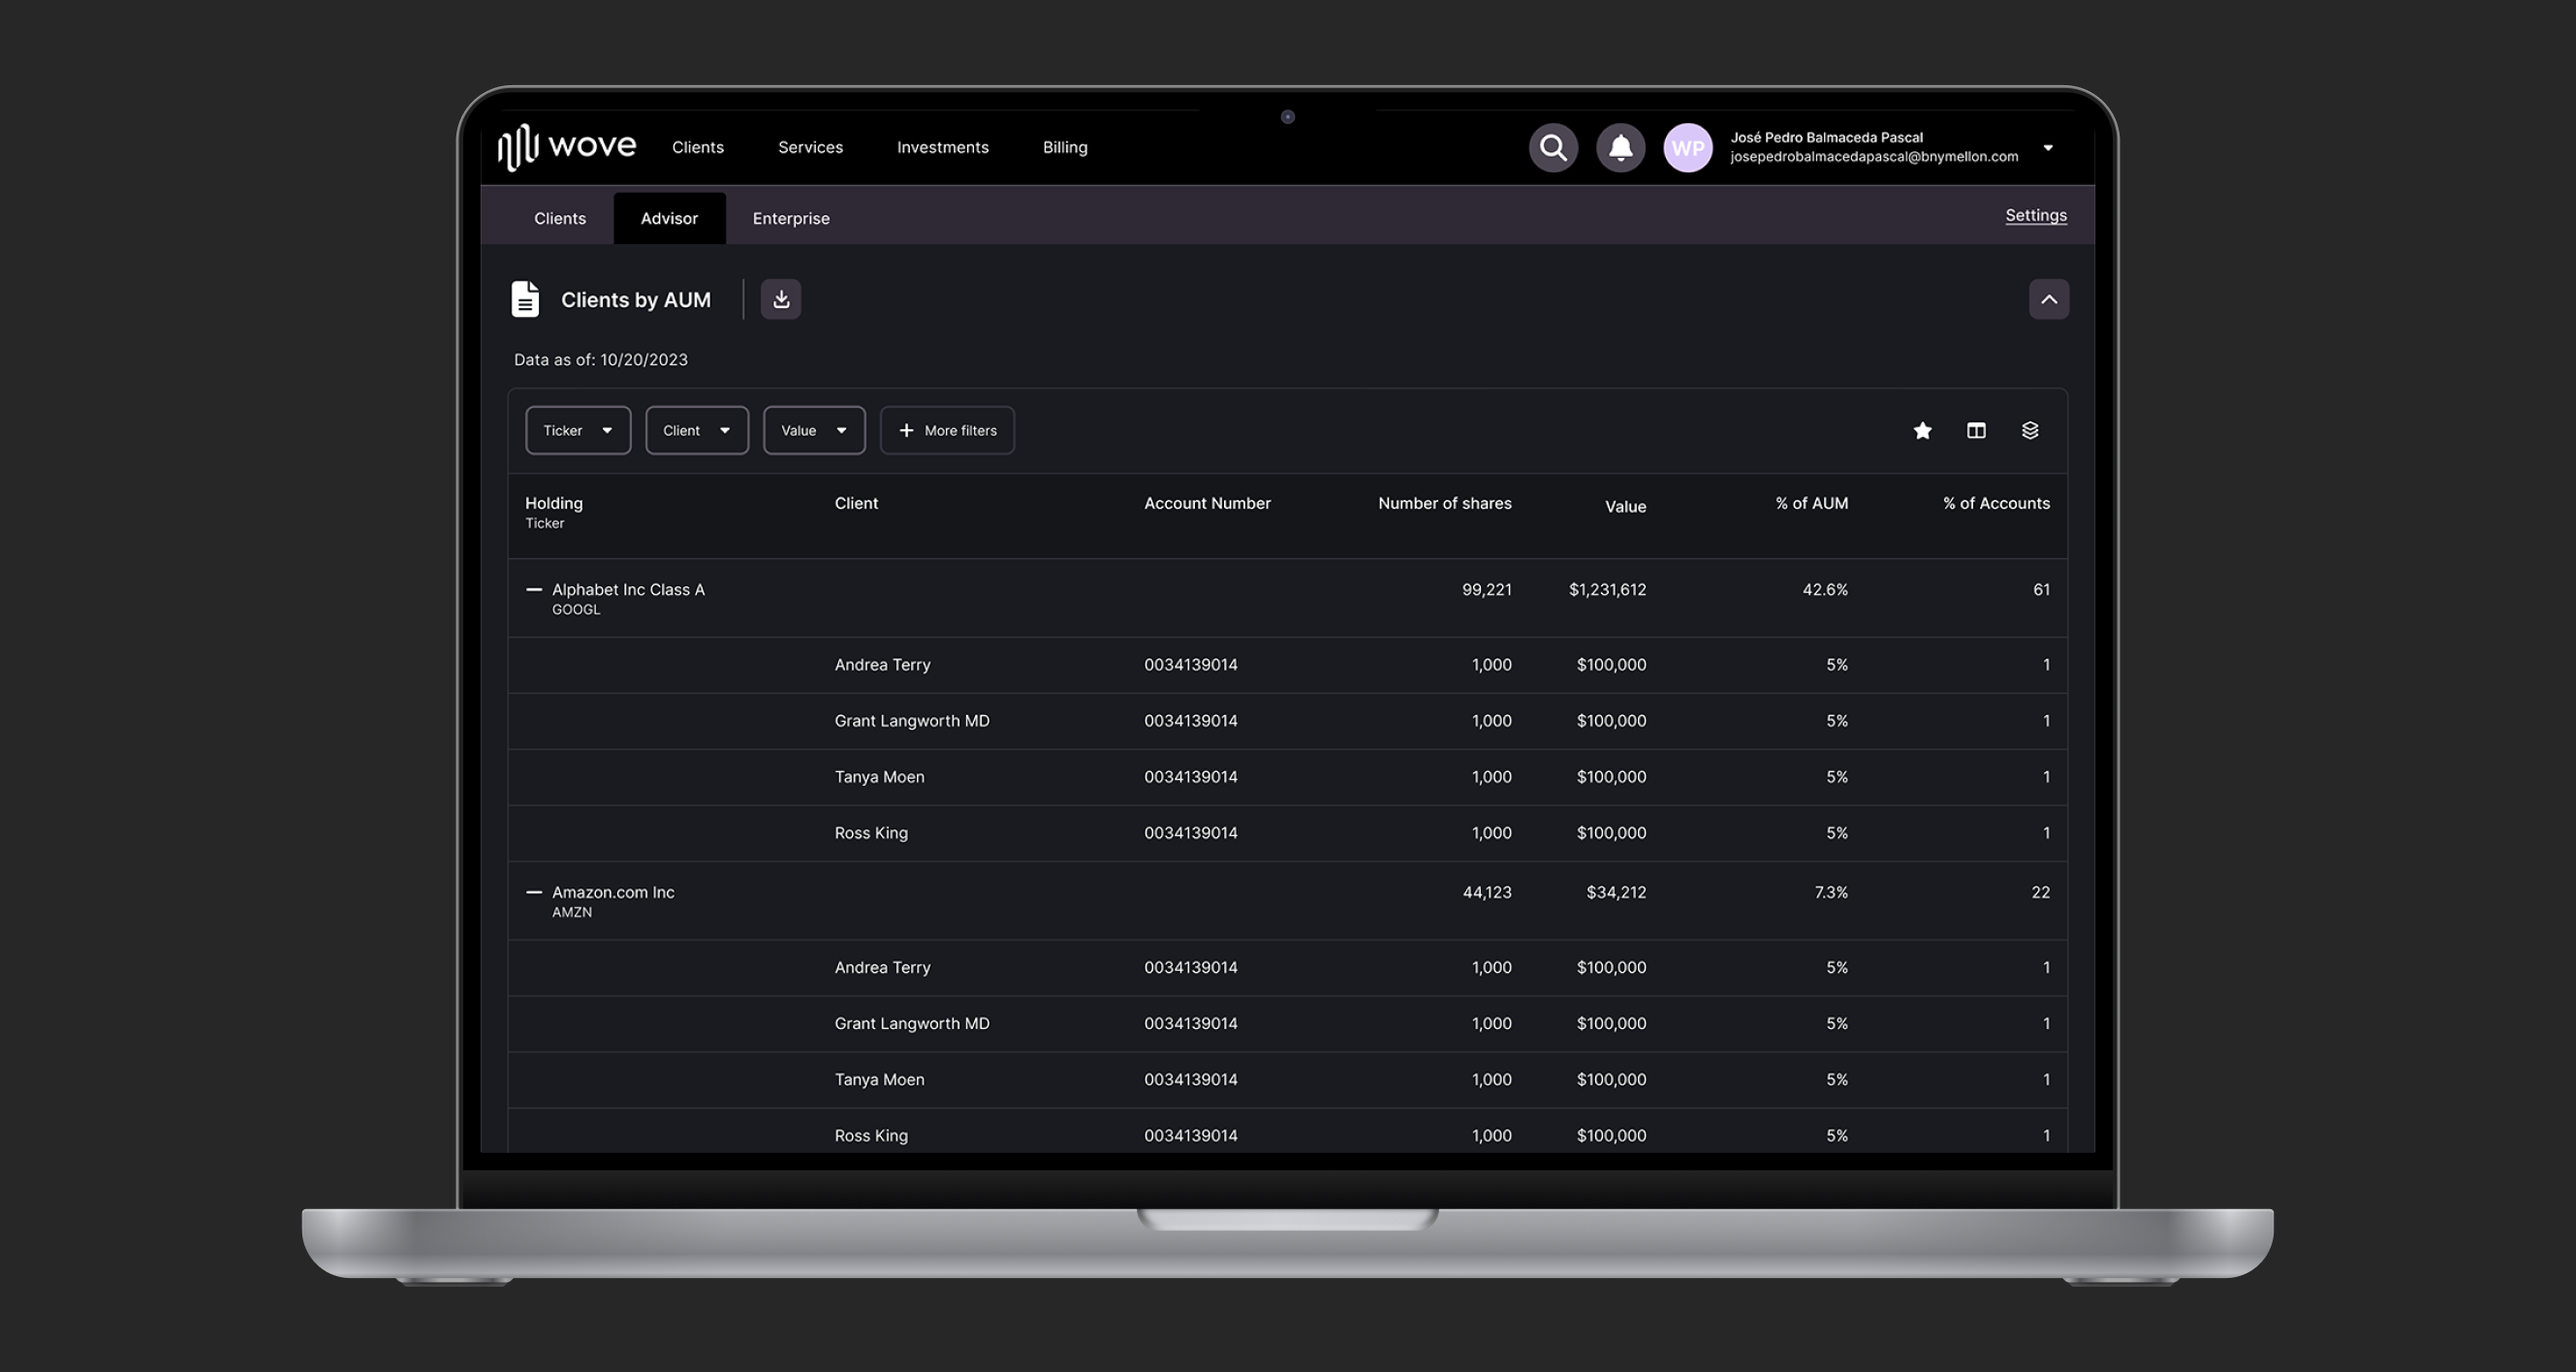Screen dimensions: 2576x1372
Task: Click the GOOGL ticker label
Action: 576,609
